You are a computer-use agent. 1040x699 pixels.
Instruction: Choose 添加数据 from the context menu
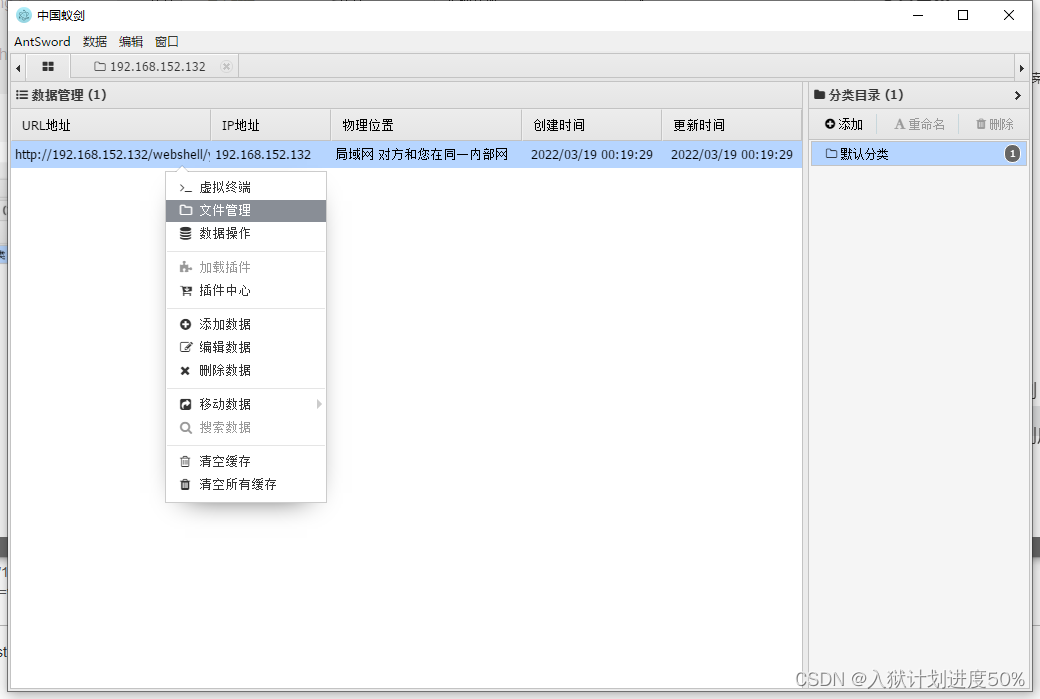point(245,324)
